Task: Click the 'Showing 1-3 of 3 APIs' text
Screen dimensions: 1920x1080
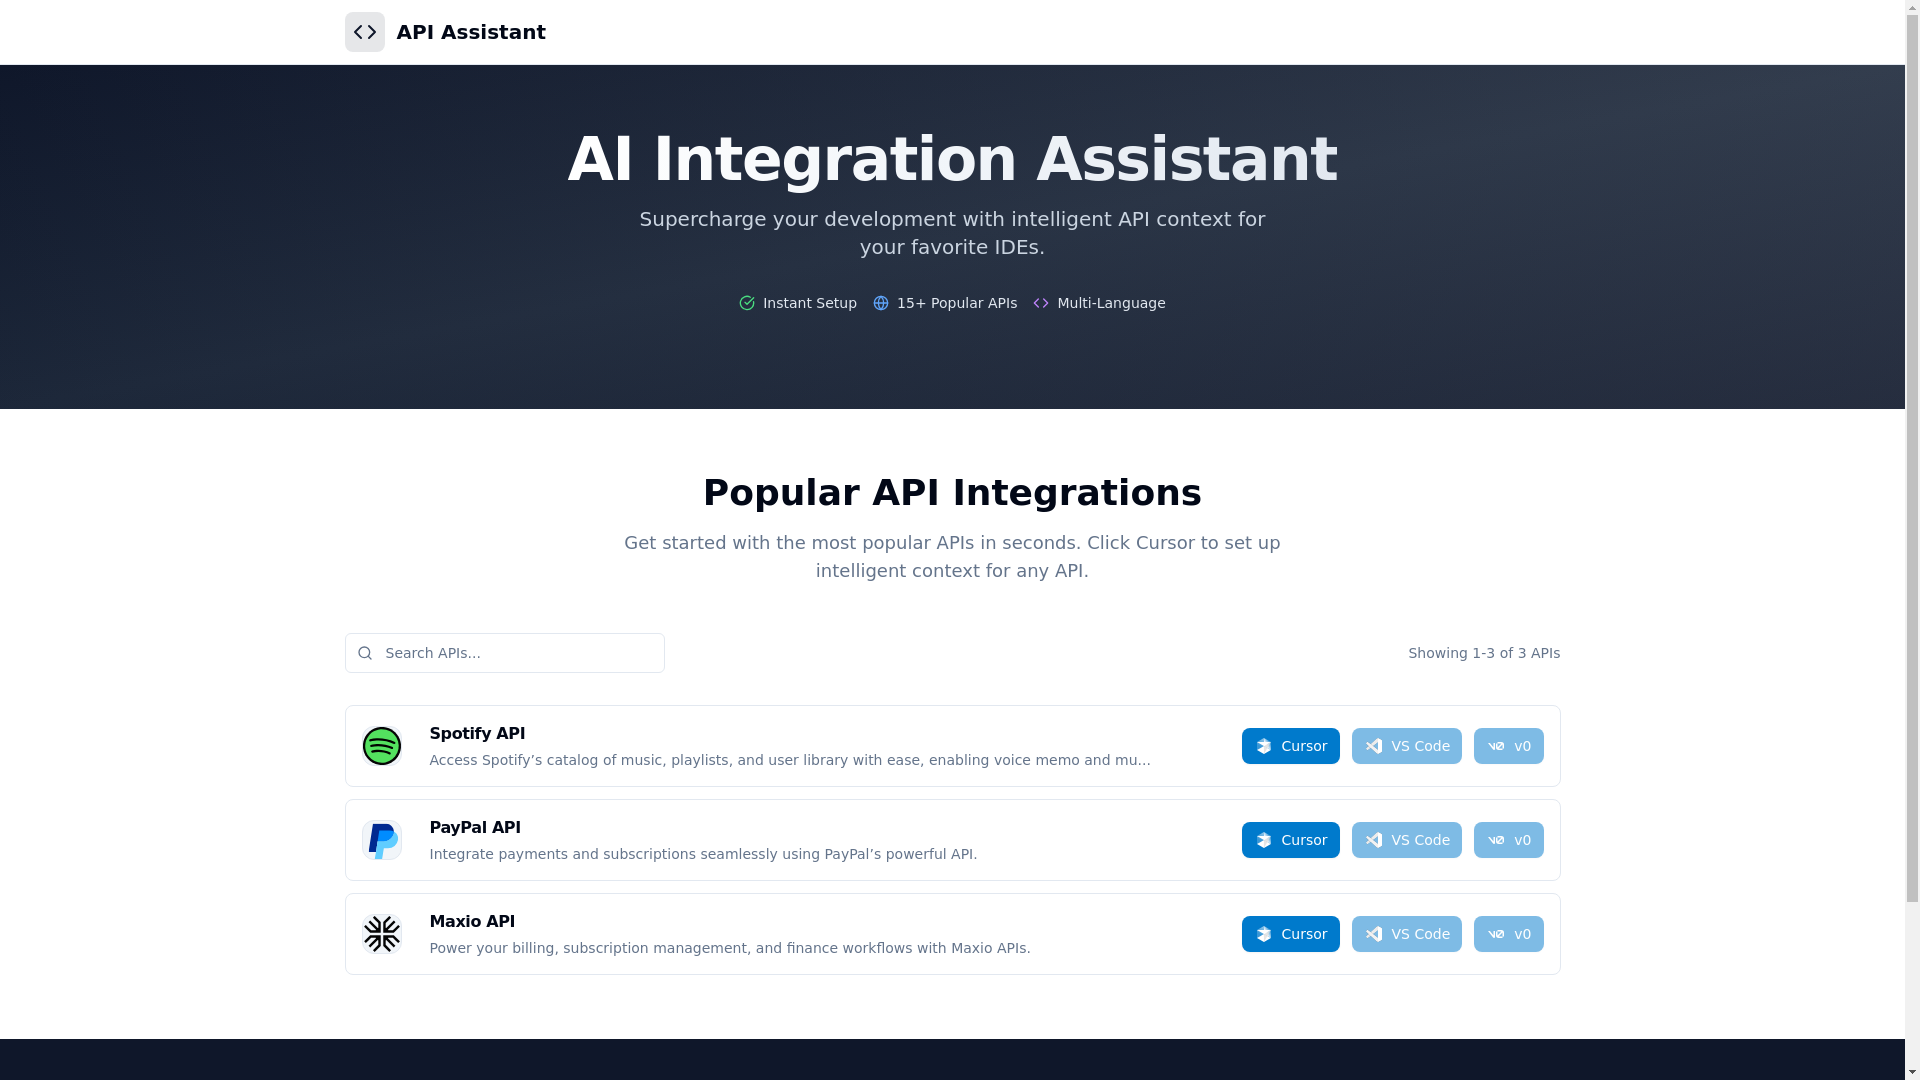Action: pyautogui.click(x=1484, y=653)
